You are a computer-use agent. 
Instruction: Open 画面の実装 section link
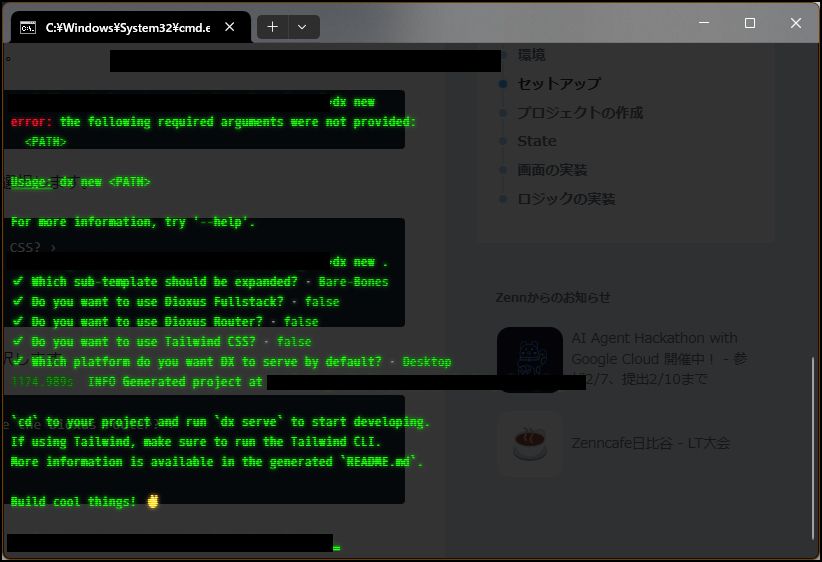pos(552,170)
